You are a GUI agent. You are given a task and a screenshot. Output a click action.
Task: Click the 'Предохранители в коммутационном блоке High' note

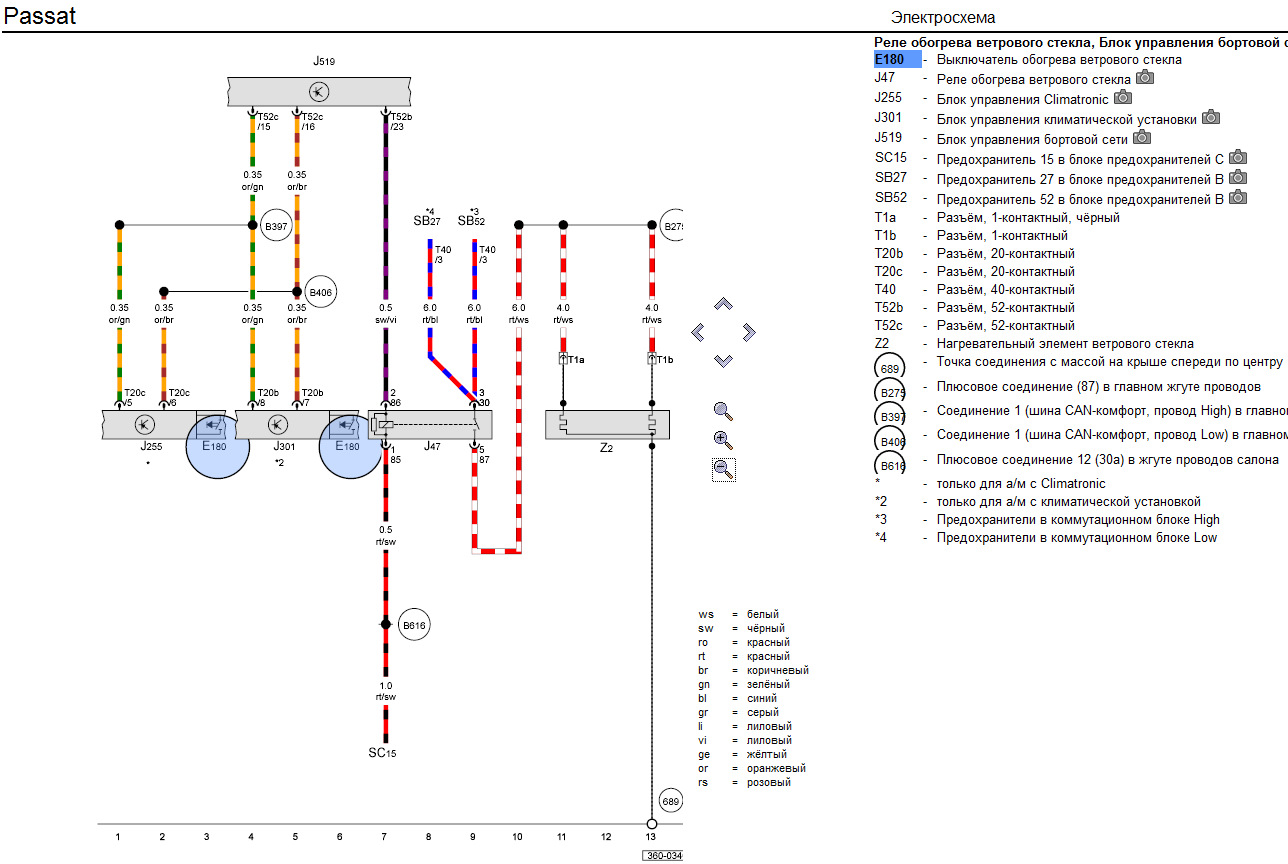pyautogui.click(x=1078, y=519)
